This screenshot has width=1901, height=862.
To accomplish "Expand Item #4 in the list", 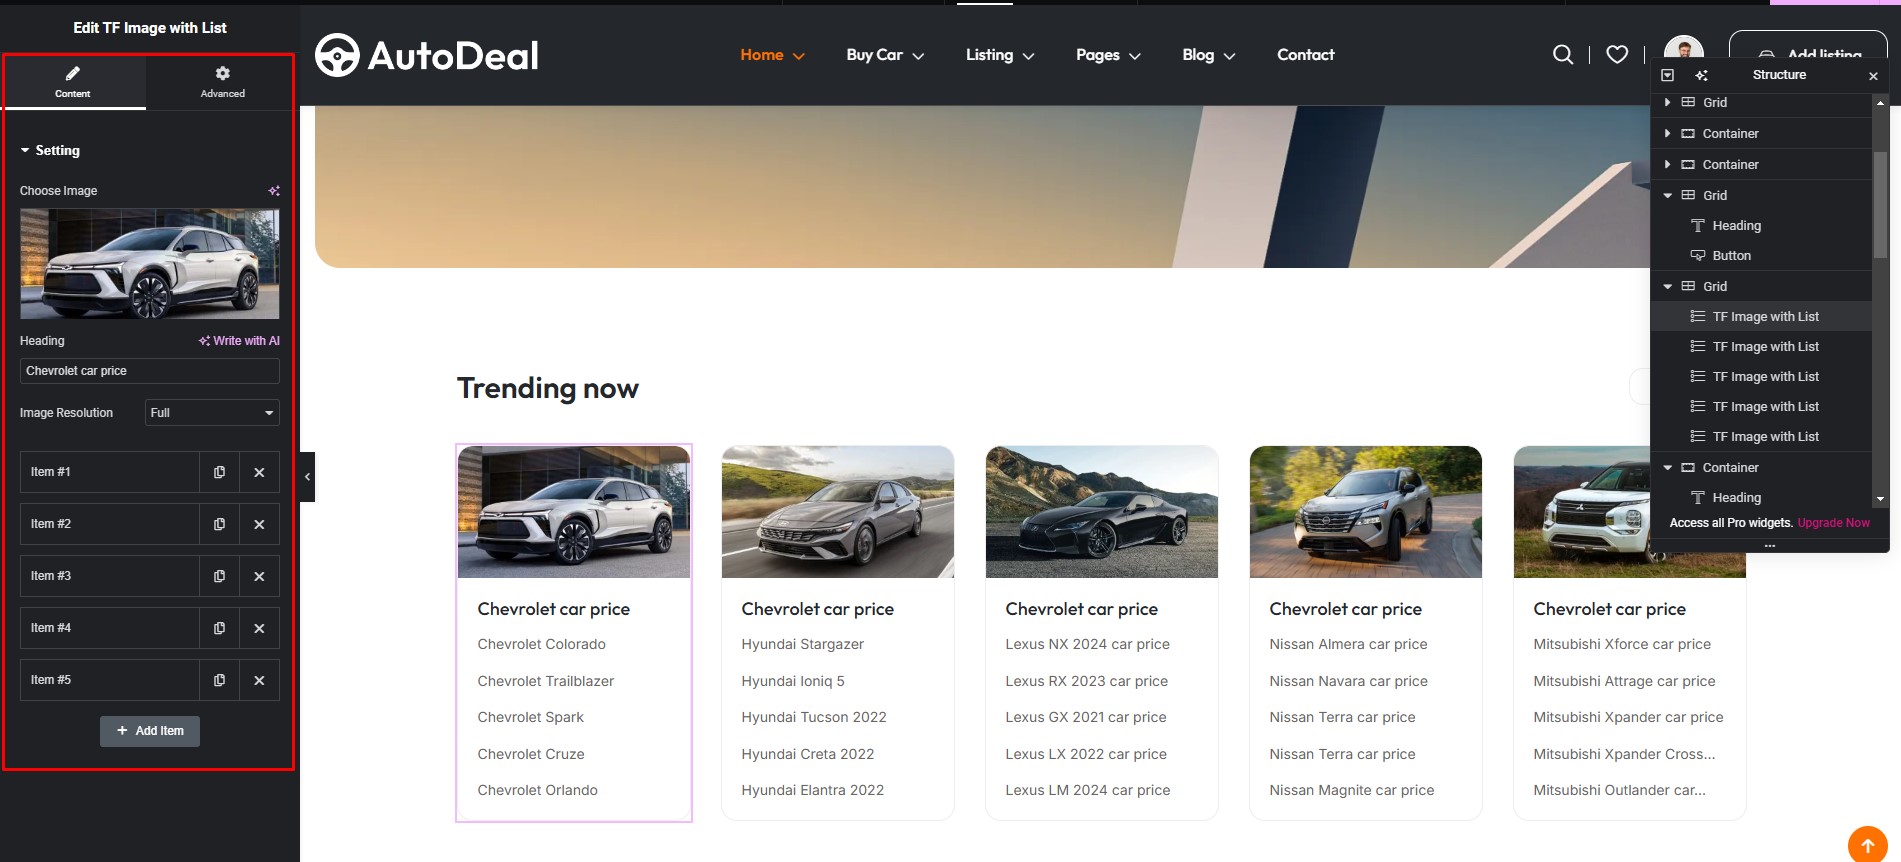I will pyautogui.click(x=110, y=628).
